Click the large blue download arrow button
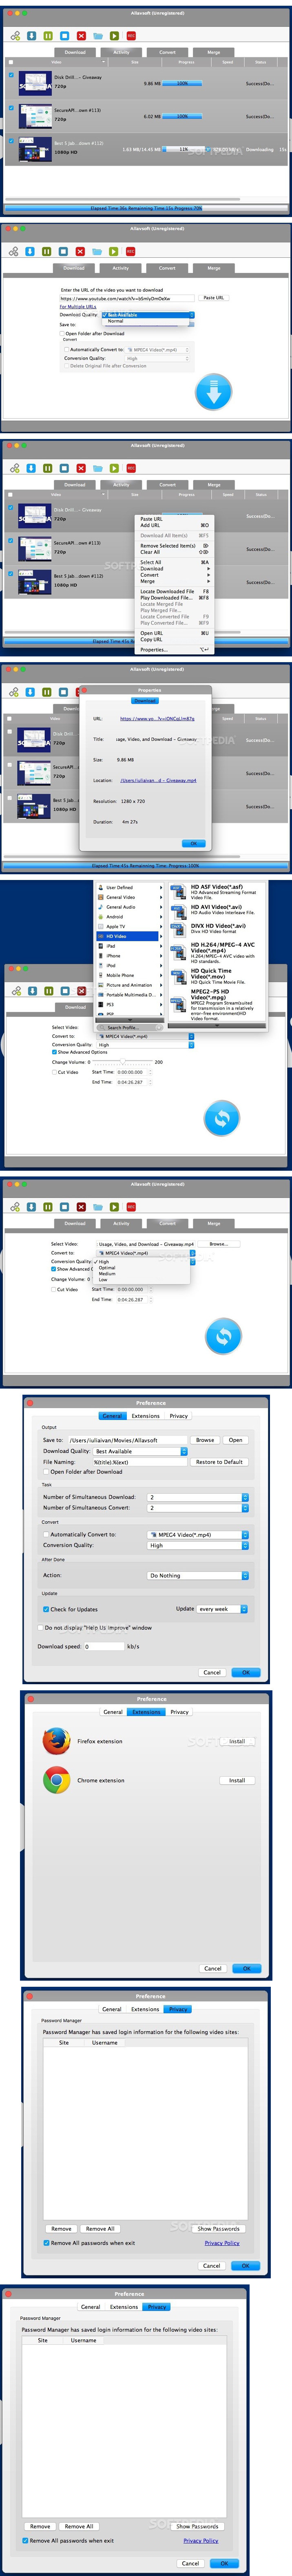 click(213, 392)
